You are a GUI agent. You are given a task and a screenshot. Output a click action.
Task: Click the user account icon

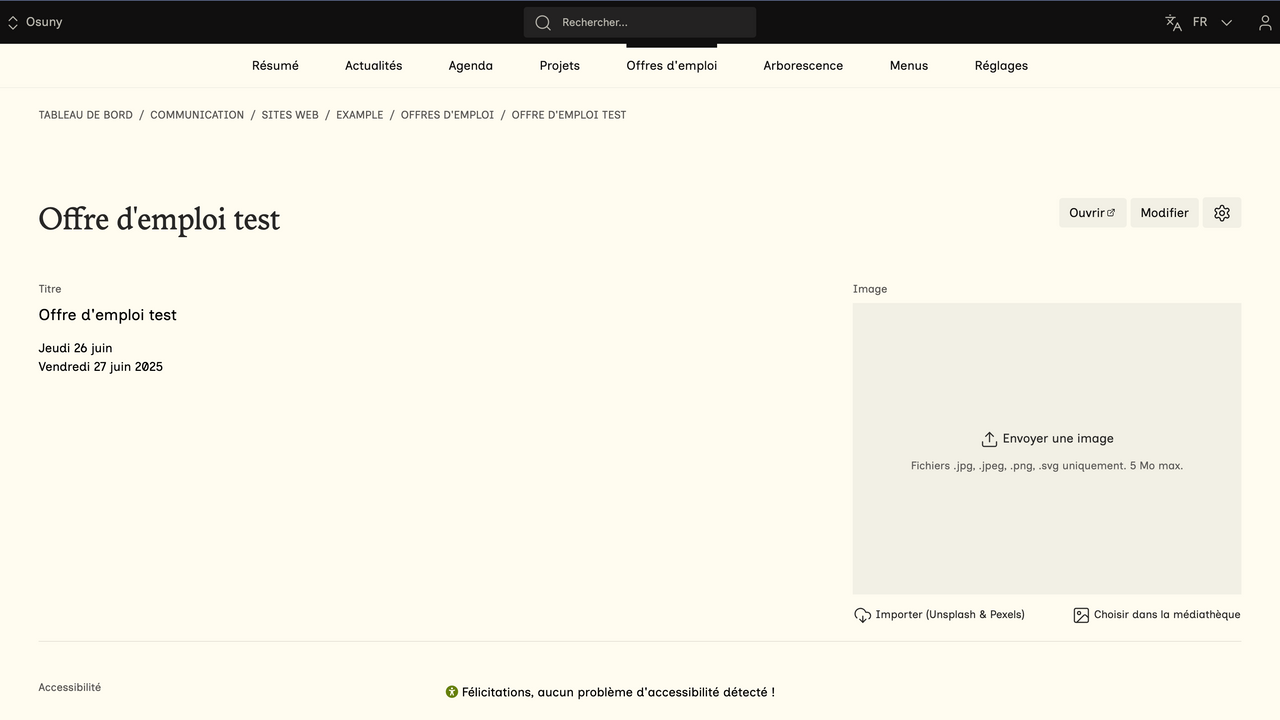tap(1265, 22)
